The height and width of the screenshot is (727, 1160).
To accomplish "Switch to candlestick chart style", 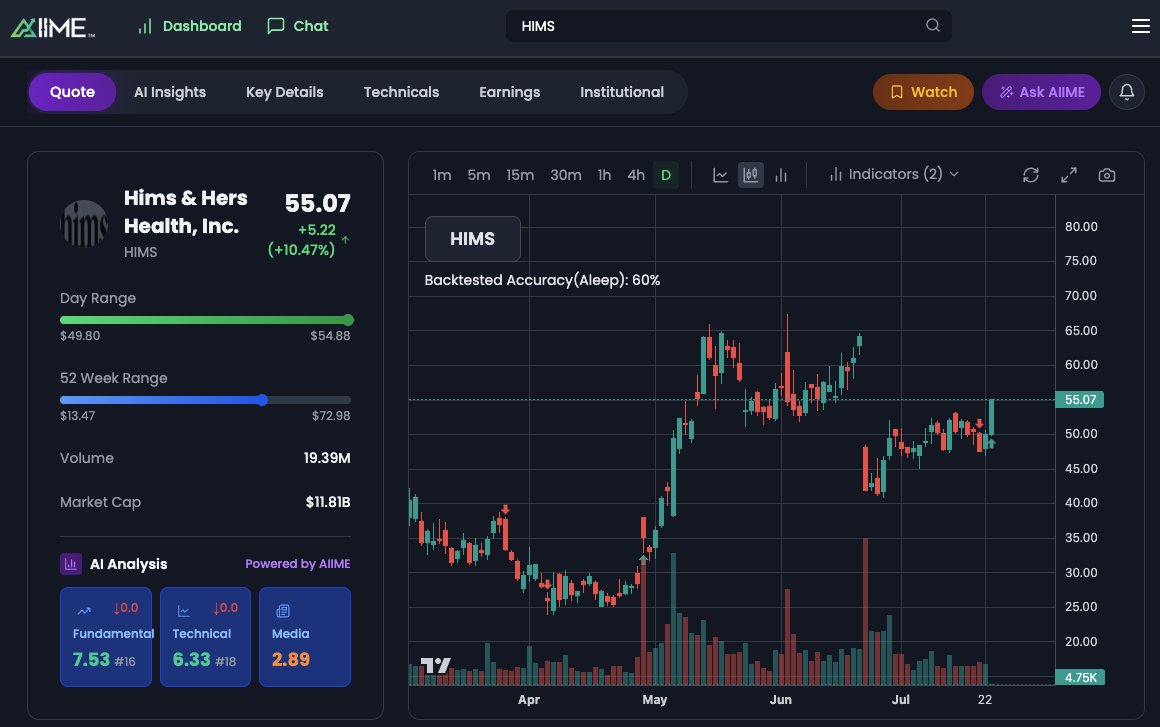I will pyautogui.click(x=751, y=175).
